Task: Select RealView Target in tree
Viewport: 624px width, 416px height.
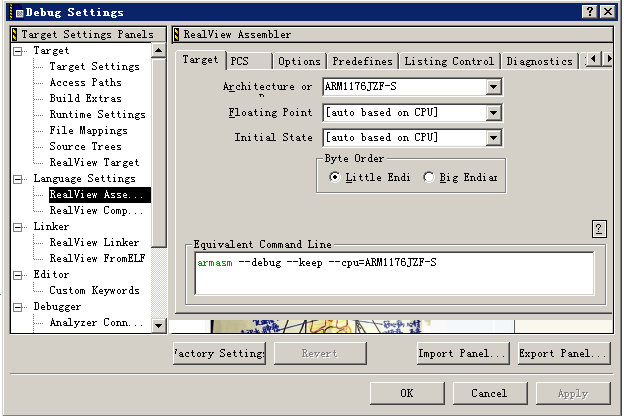Action: (x=94, y=162)
